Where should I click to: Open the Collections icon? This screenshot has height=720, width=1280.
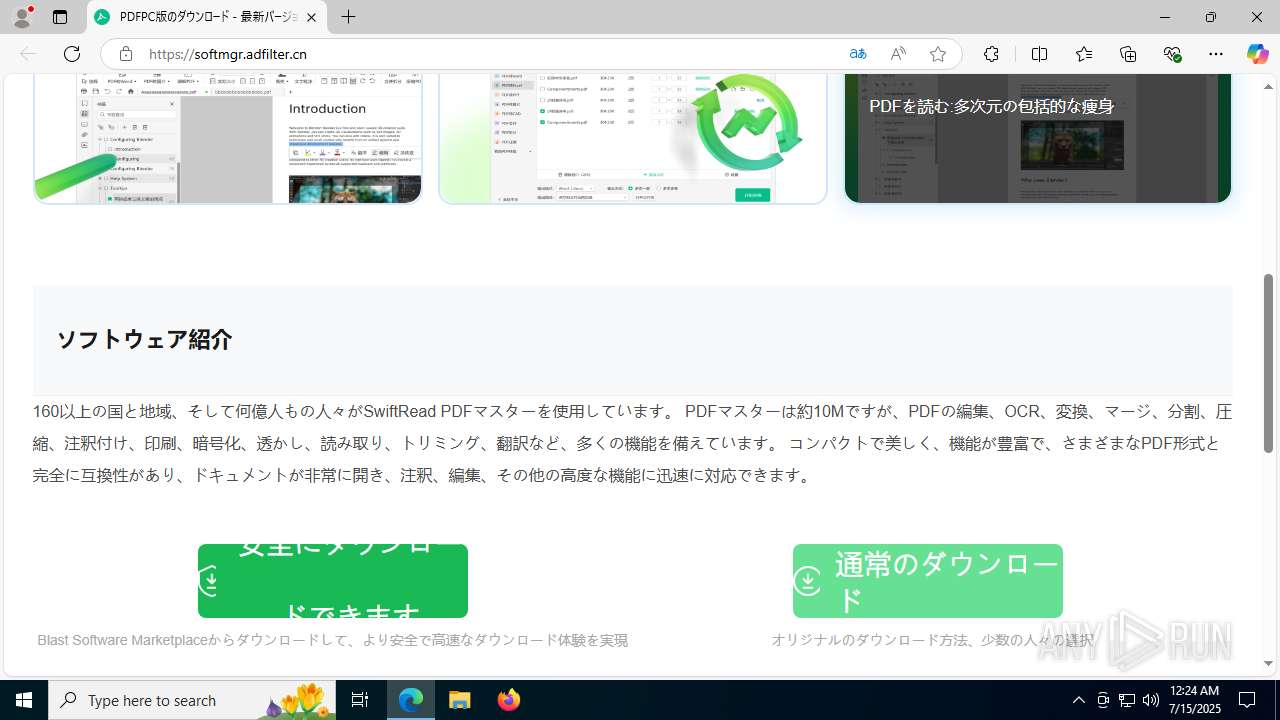click(1128, 54)
